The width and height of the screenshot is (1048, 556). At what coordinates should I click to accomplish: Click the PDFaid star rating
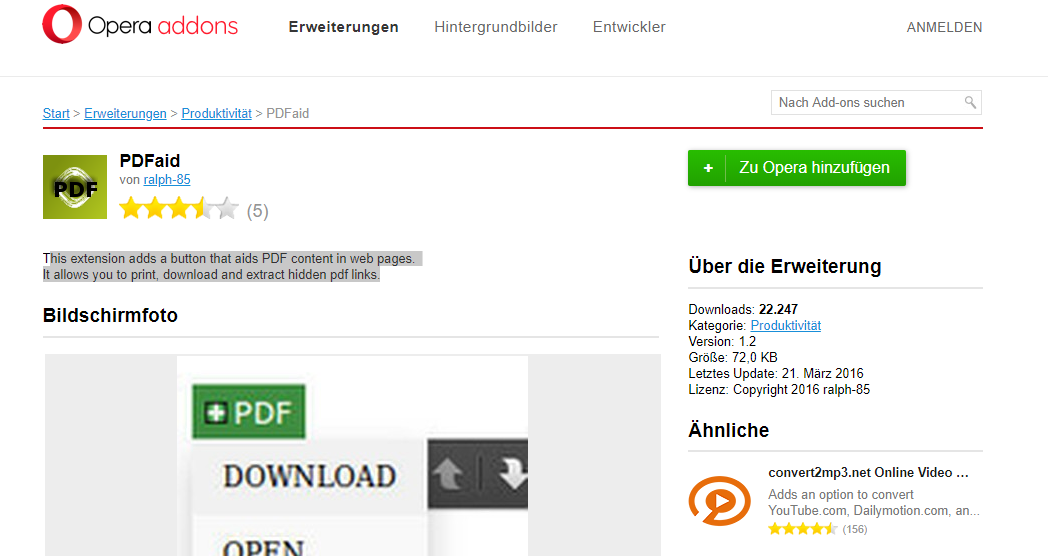(179, 208)
